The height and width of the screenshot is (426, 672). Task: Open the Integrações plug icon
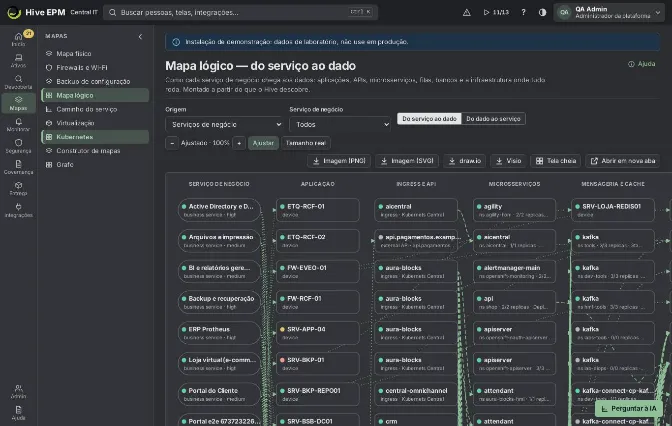(18, 210)
